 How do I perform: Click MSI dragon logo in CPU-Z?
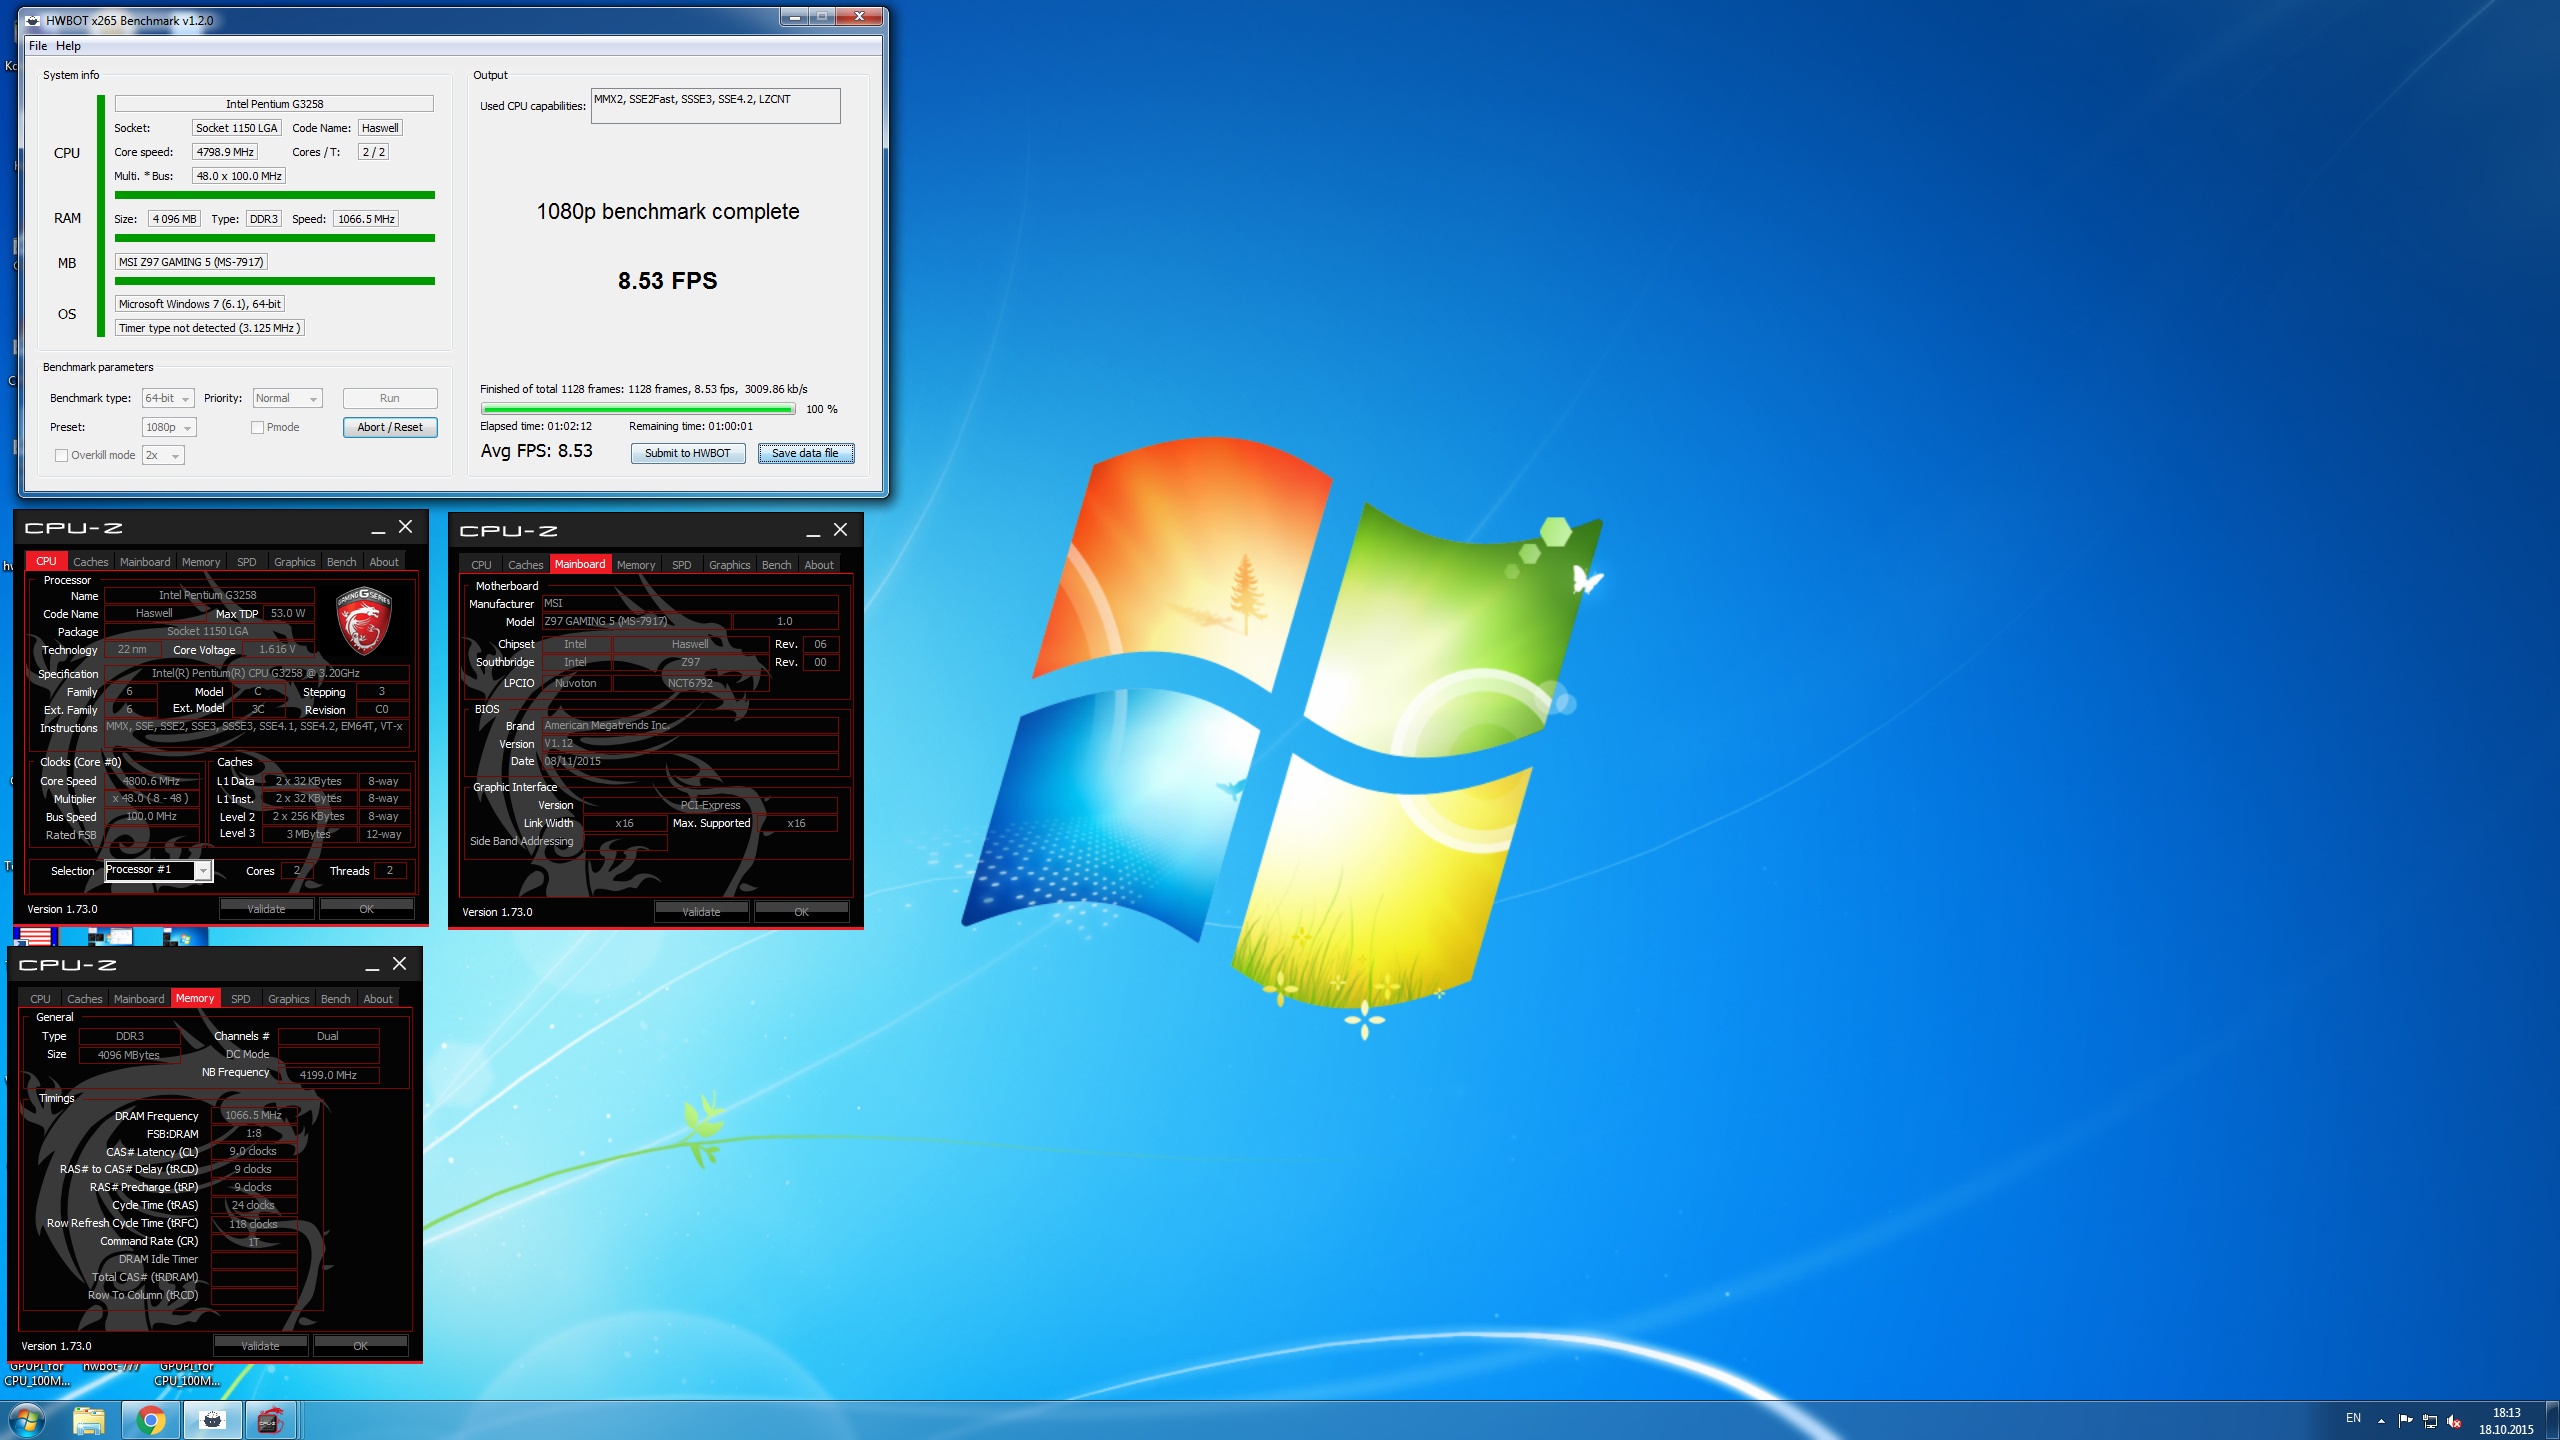[364, 619]
